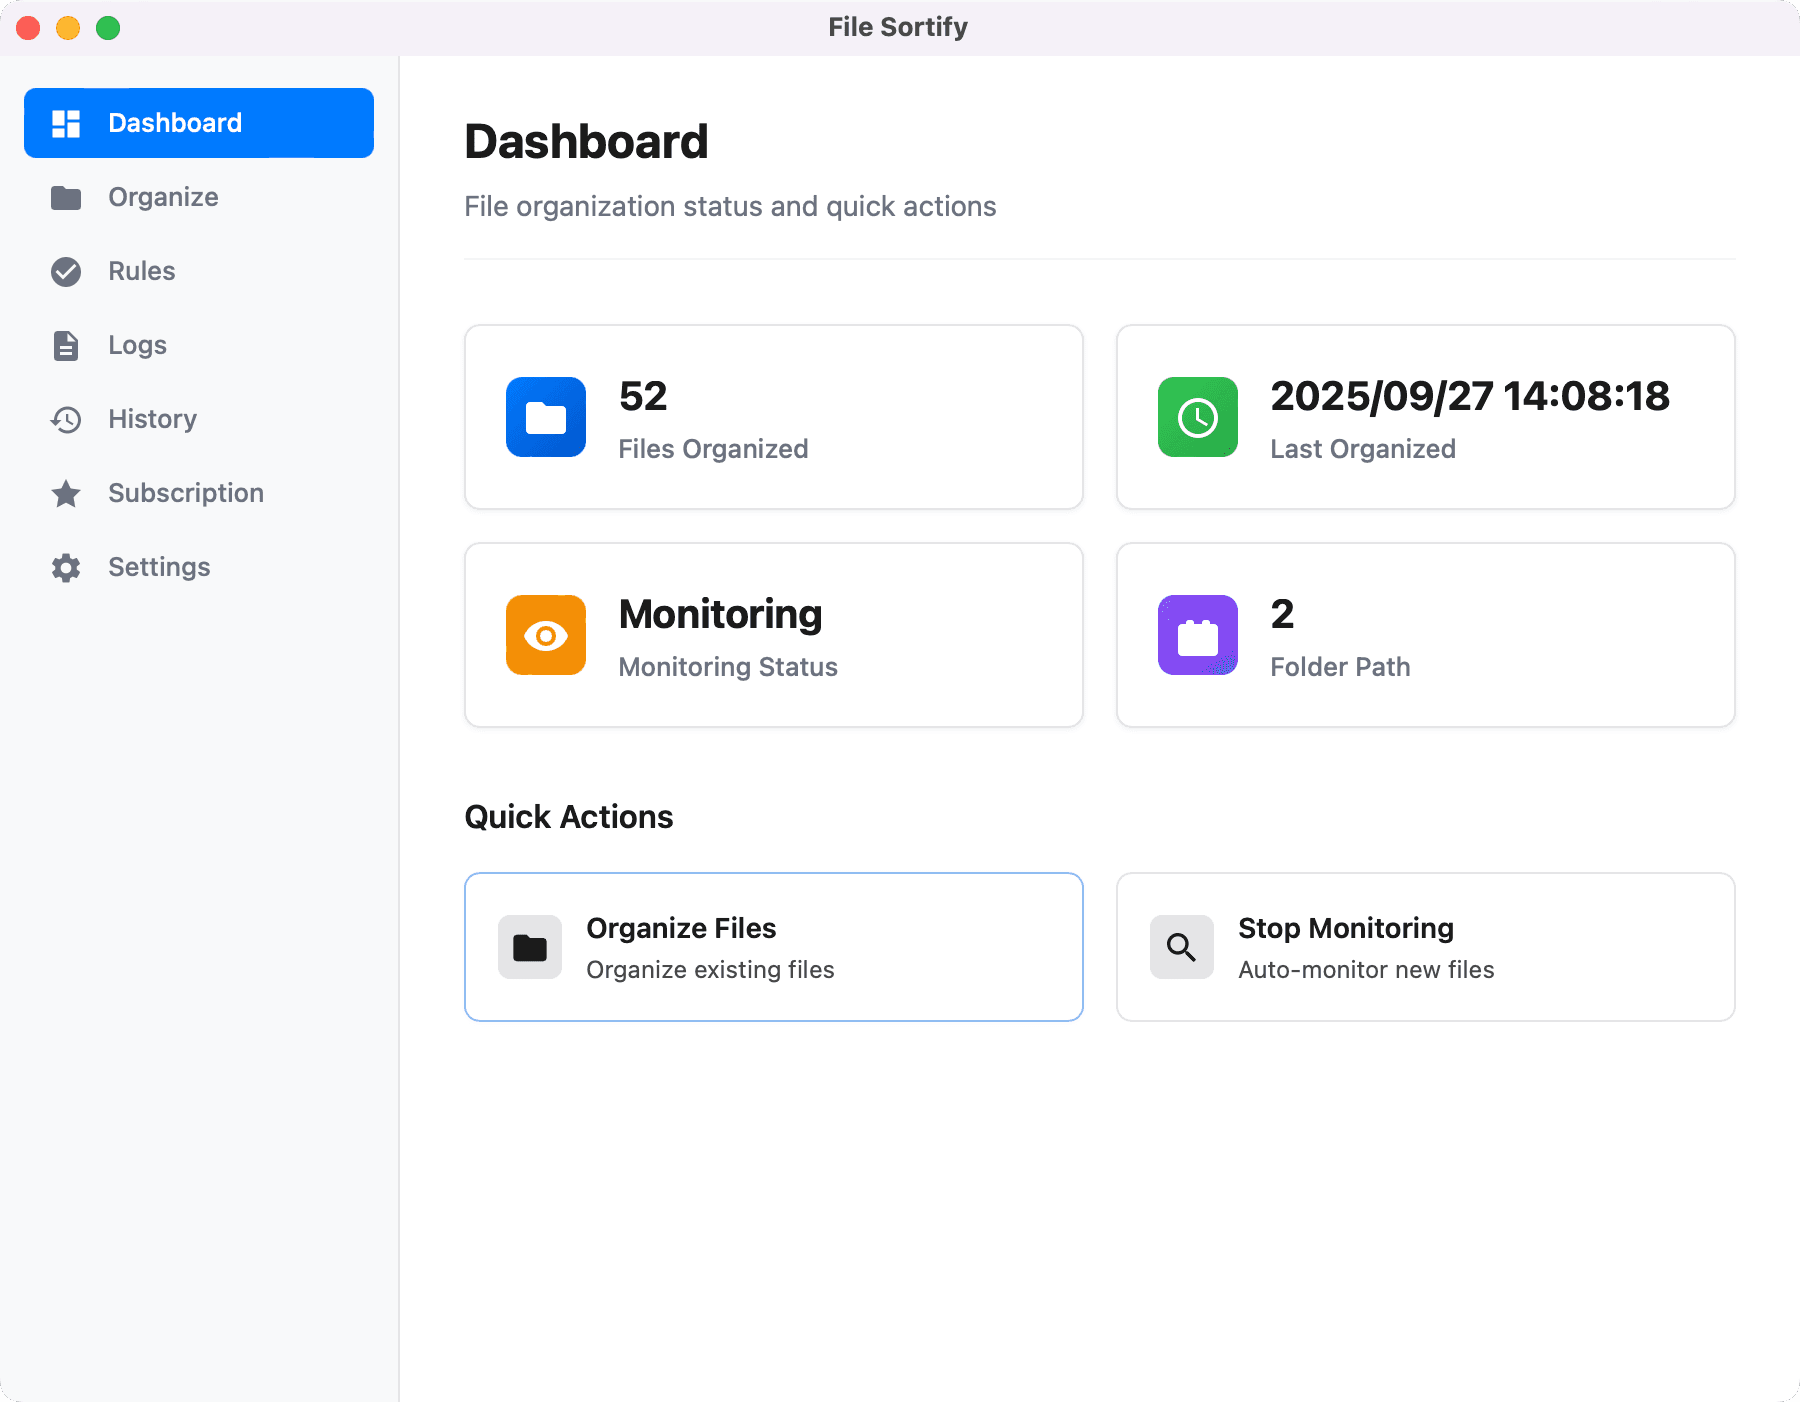This screenshot has width=1800, height=1402.
Task: Click the magnifier icon in Stop Monitoring card
Action: click(1181, 947)
